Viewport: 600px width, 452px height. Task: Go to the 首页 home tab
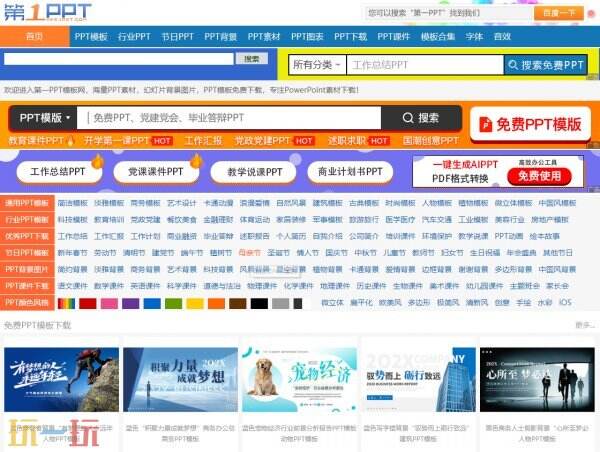click(34, 36)
